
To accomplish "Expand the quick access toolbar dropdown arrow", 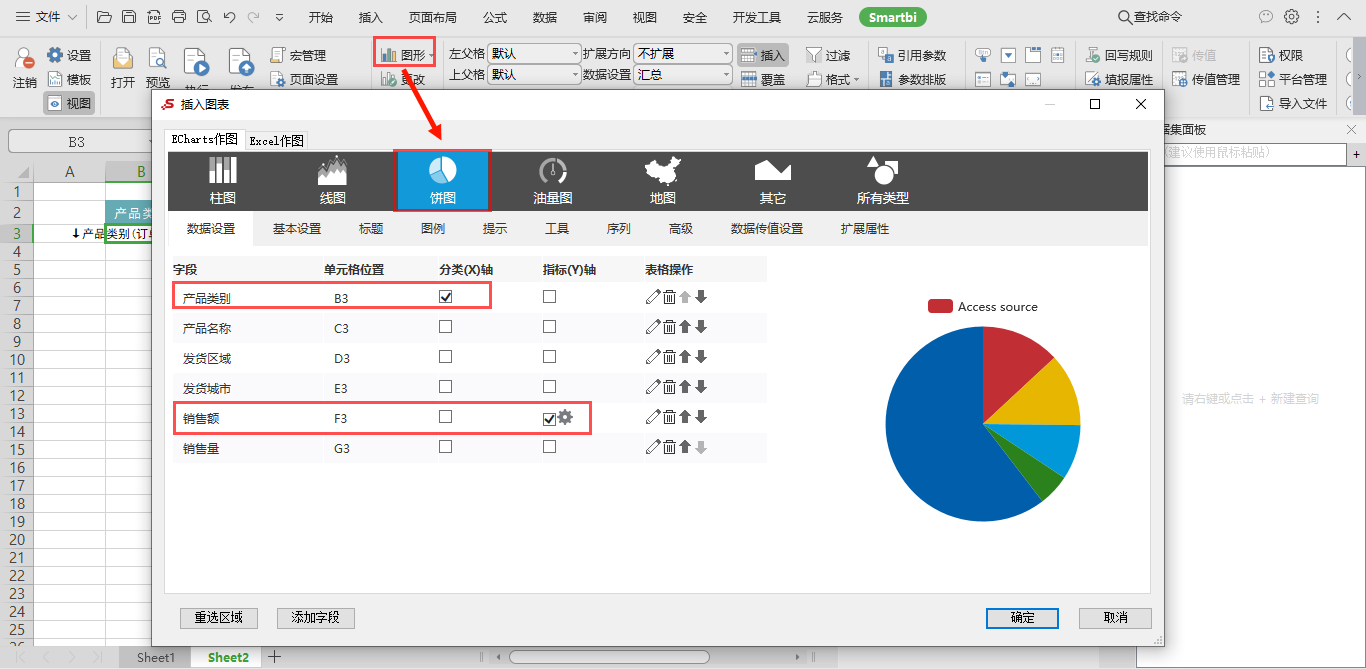I will coord(279,17).
